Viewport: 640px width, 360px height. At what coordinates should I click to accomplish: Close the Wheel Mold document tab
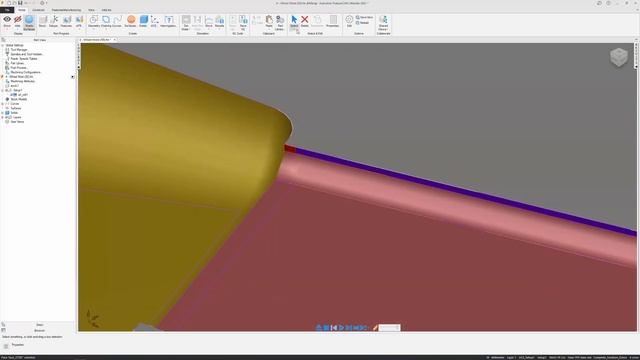115,40
